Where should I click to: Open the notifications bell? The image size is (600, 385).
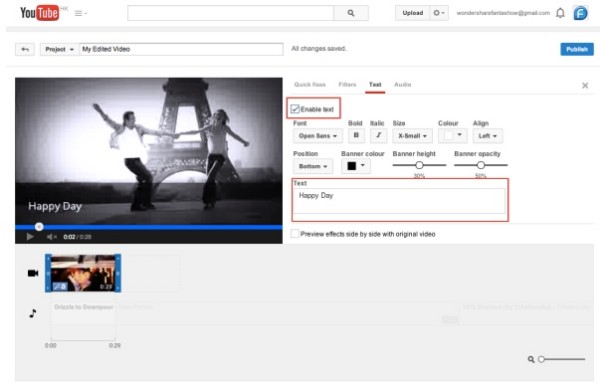[560, 13]
